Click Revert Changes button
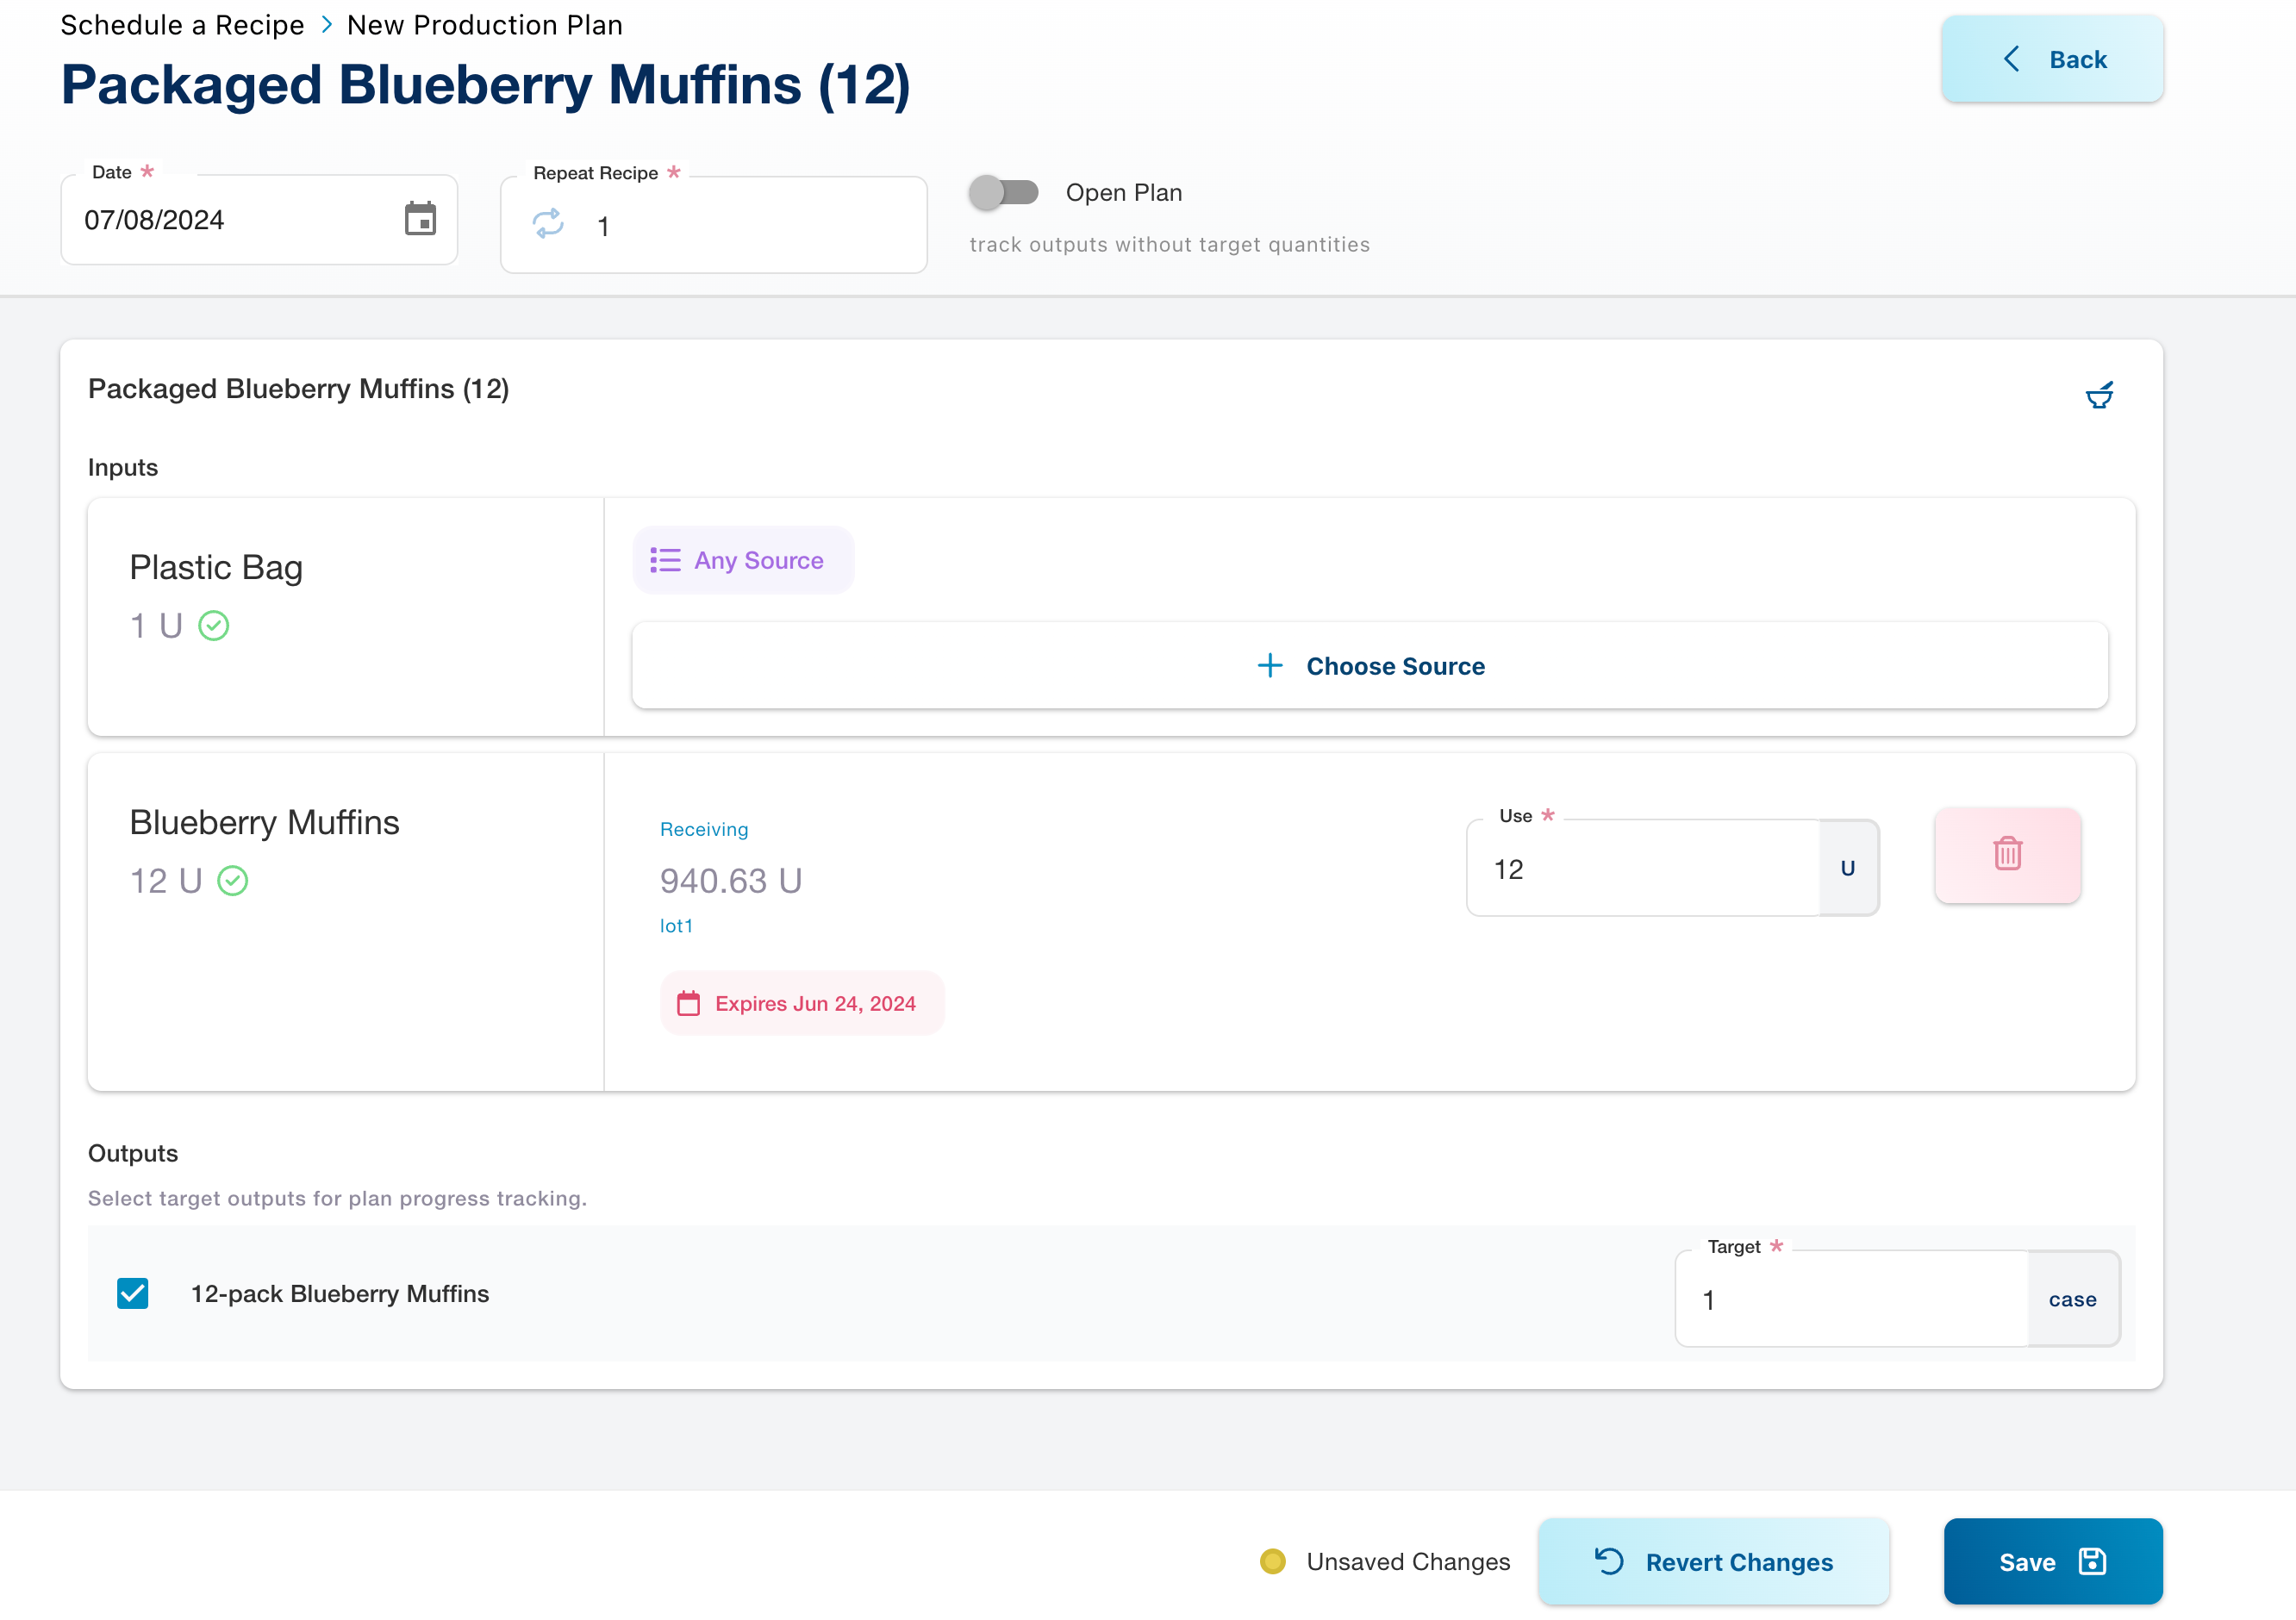 click(x=1713, y=1561)
